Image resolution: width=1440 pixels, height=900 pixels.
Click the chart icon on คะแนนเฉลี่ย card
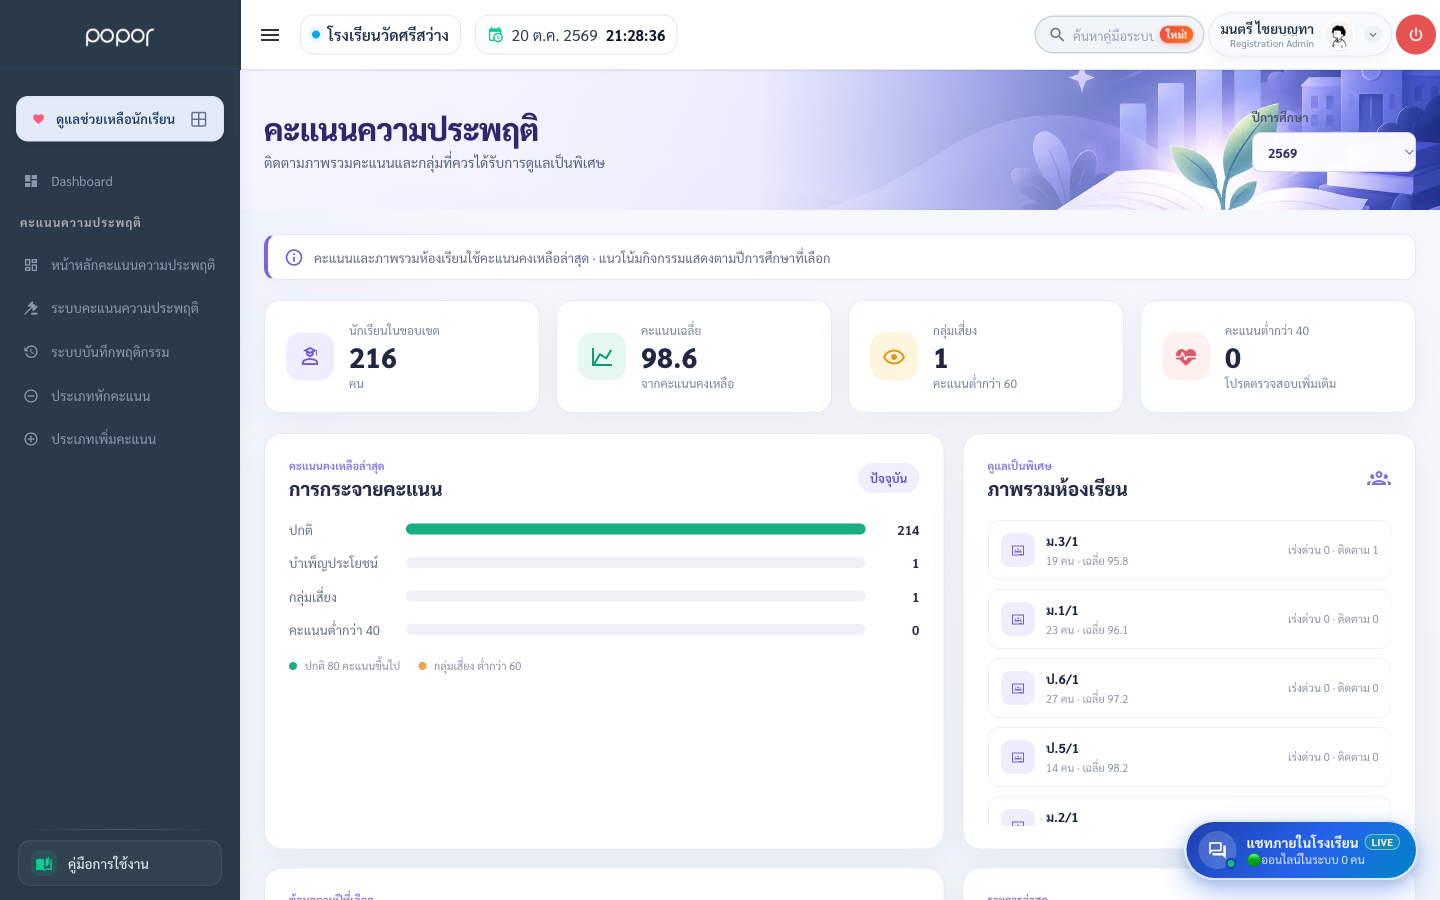[x=602, y=357]
